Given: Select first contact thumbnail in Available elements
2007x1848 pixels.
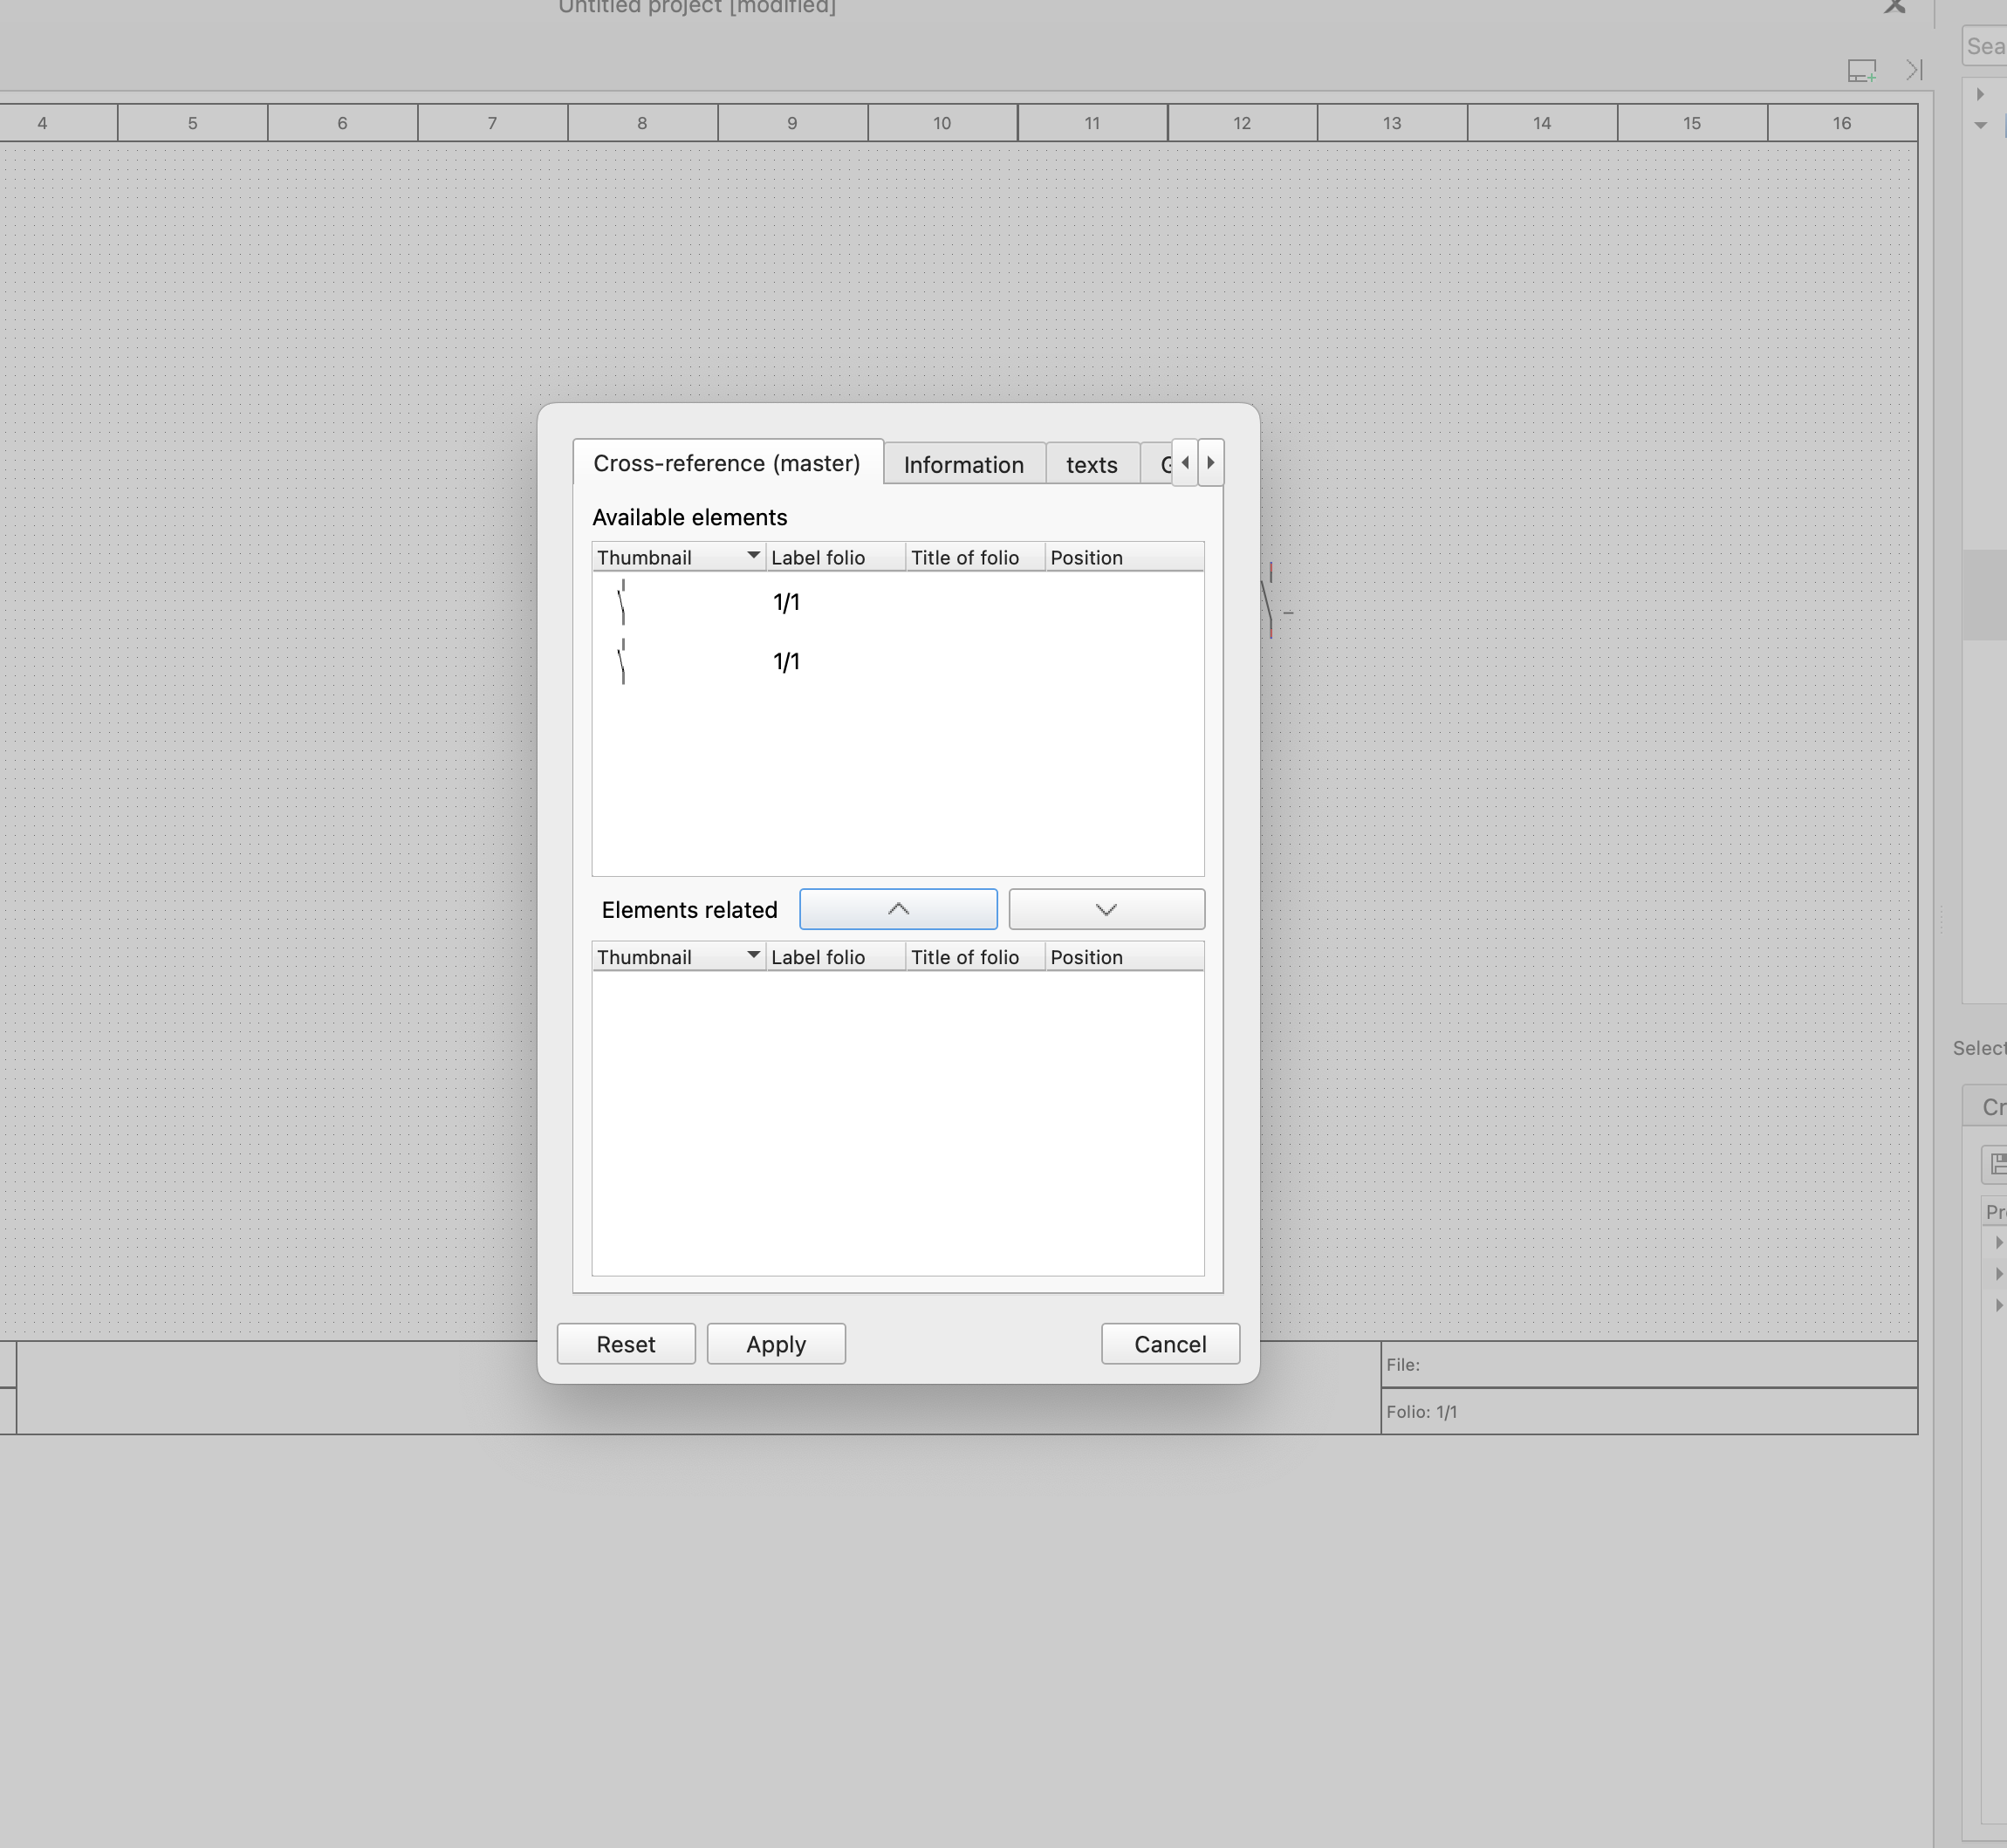Looking at the screenshot, I should tap(622, 602).
